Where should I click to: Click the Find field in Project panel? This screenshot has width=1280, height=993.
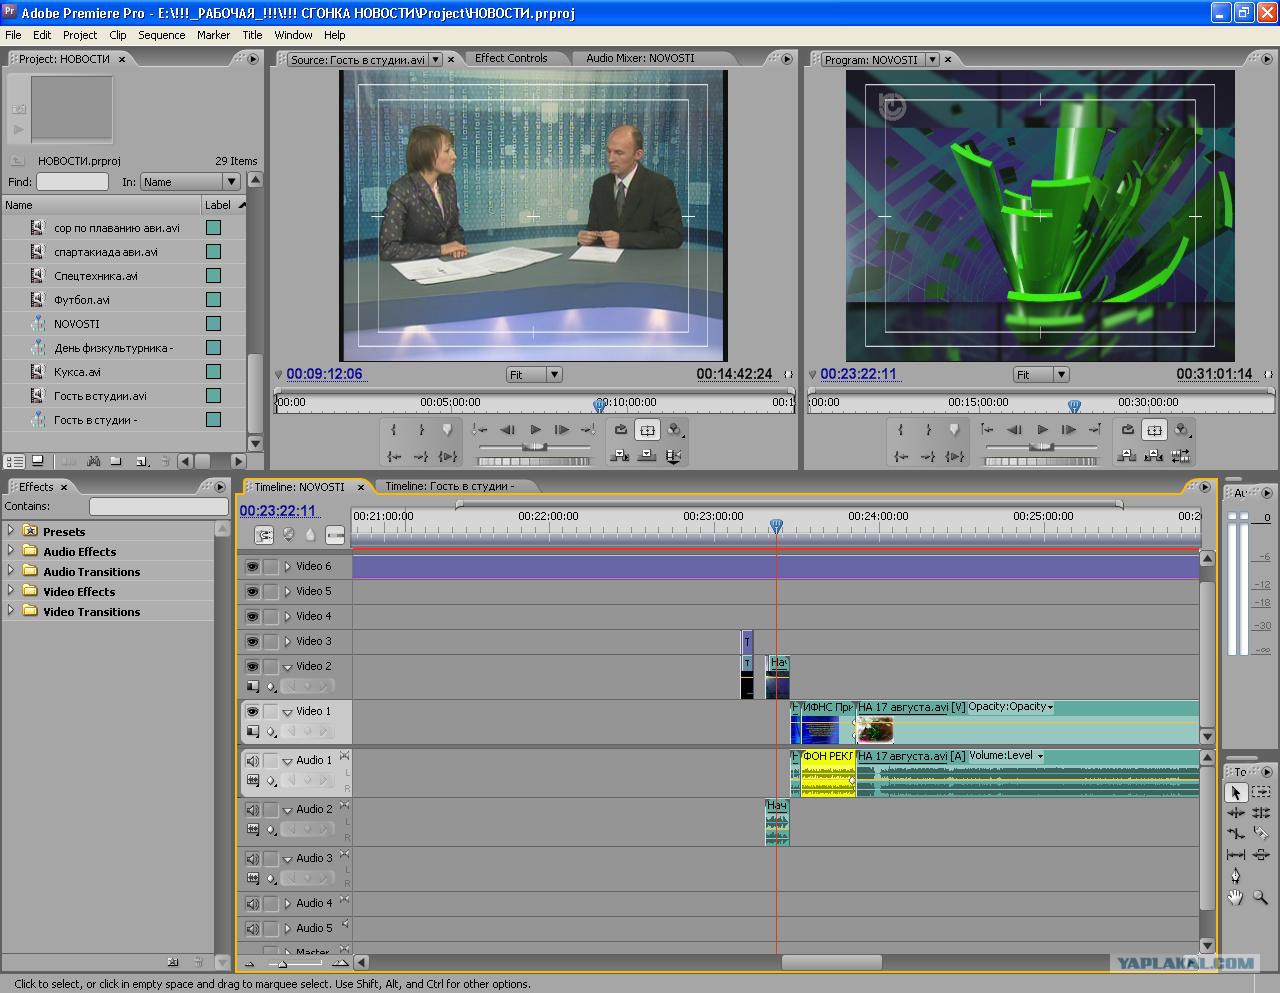pyautogui.click(x=72, y=182)
